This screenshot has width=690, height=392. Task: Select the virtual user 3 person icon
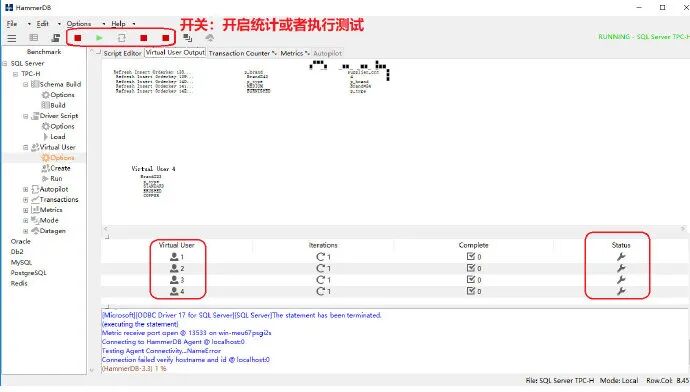click(174, 279)
